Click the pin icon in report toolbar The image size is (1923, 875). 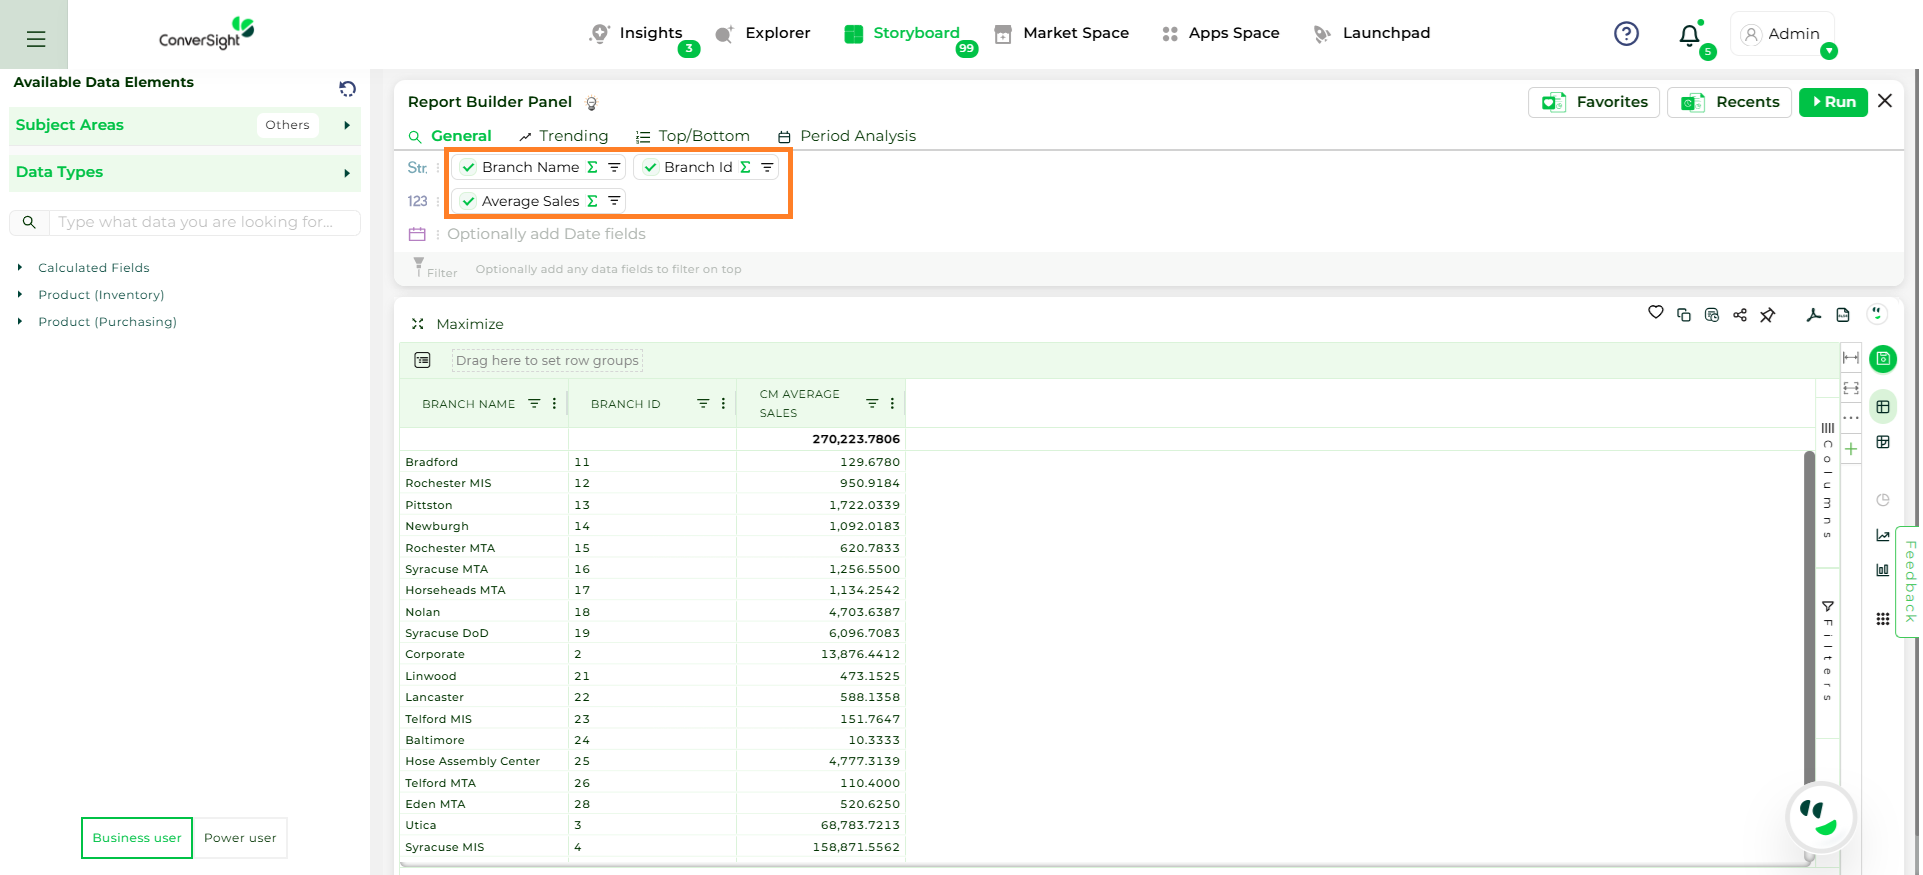pos(1768,315)
